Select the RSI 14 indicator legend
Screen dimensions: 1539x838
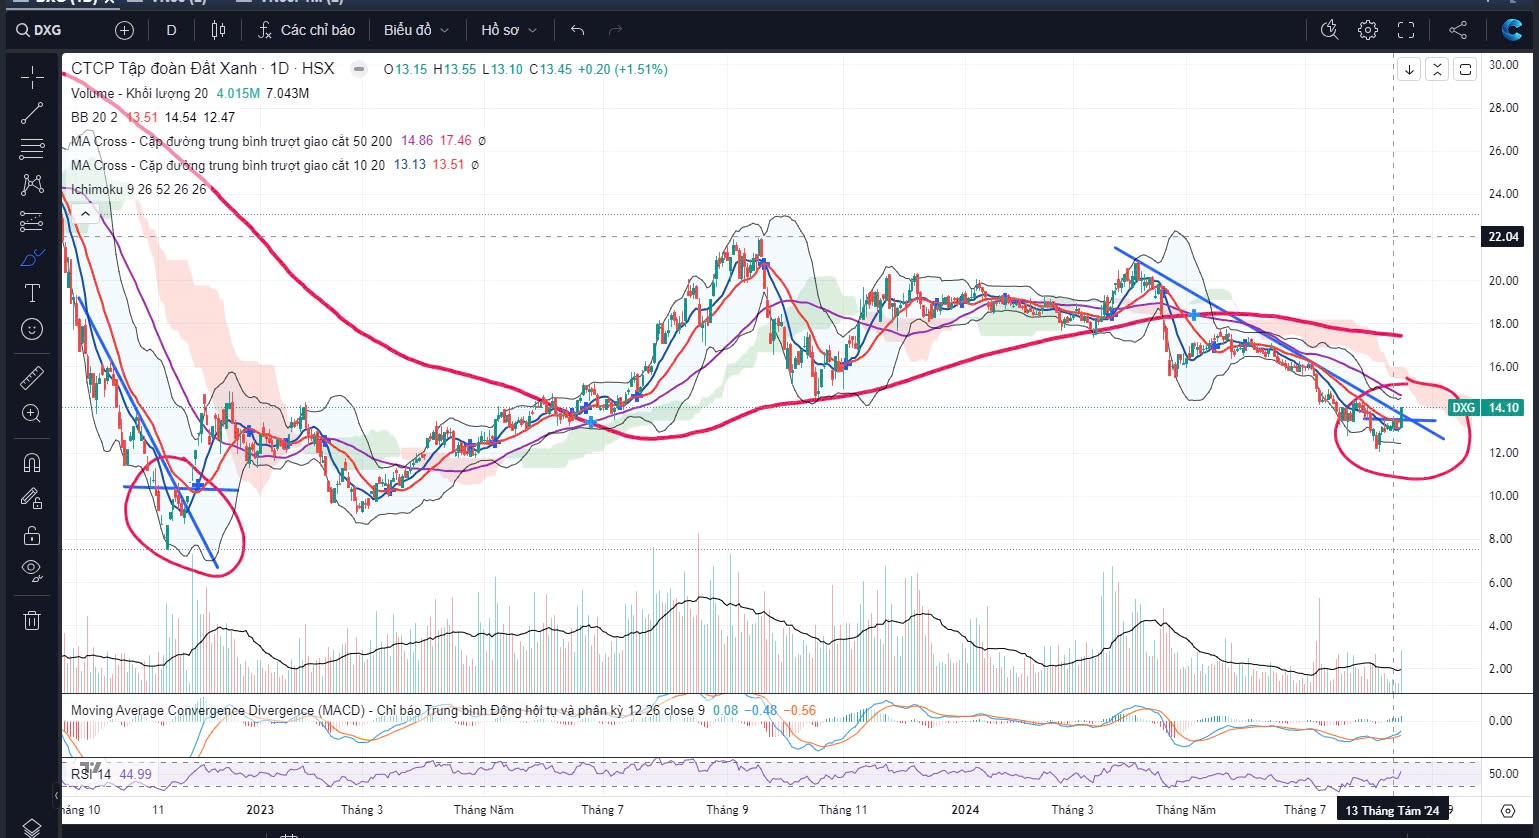[91, 774]
